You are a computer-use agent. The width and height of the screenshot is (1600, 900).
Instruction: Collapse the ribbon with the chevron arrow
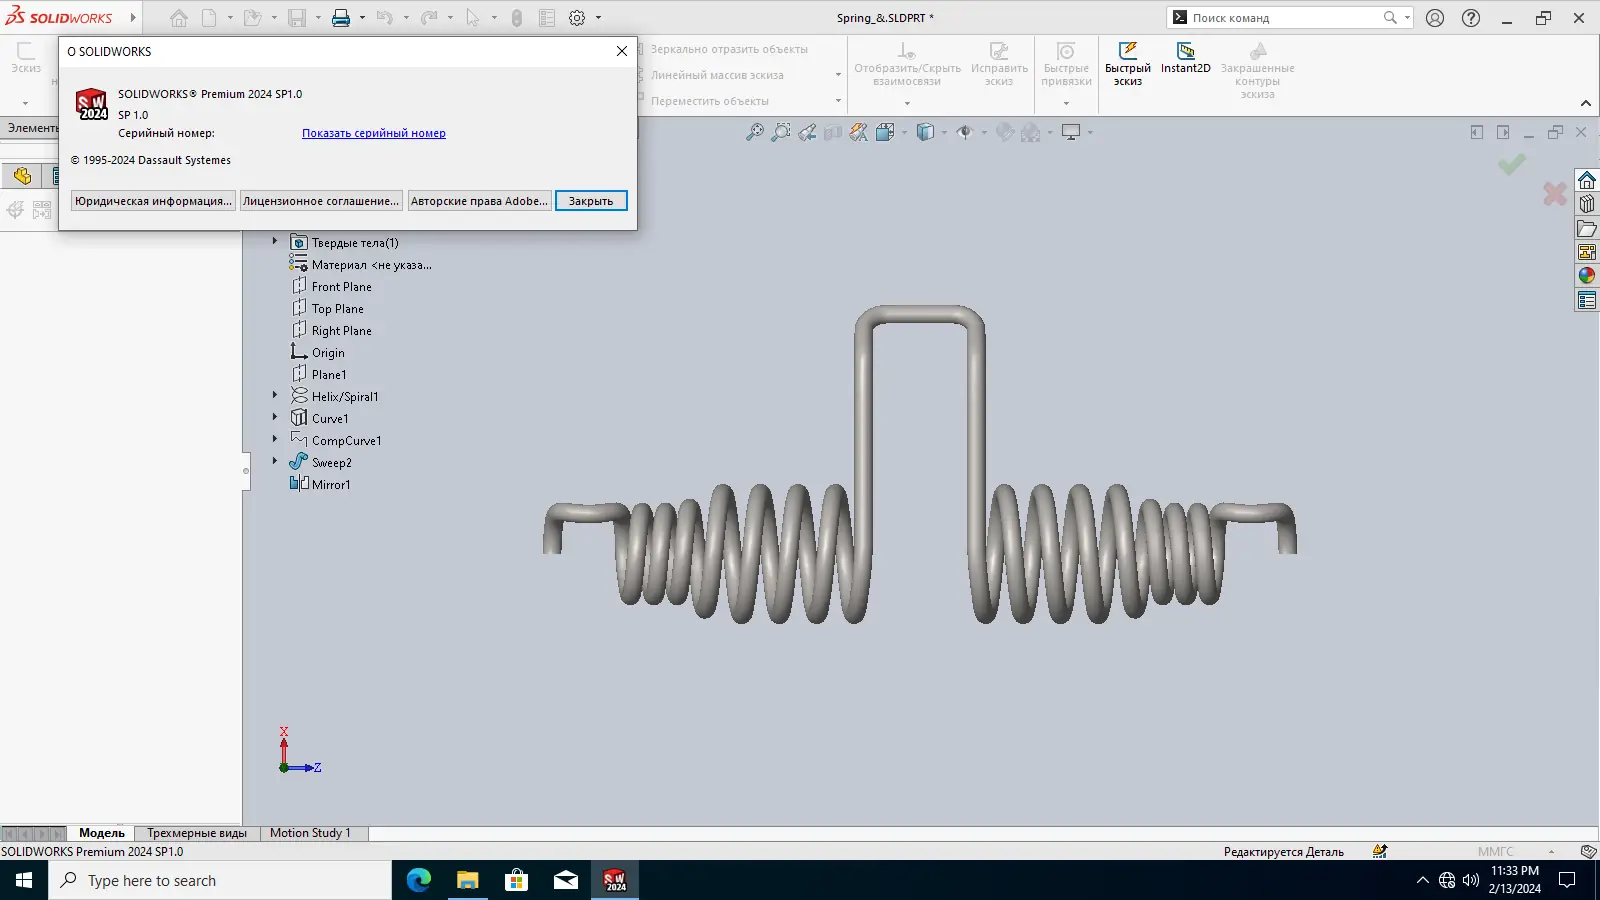[1585, 103]
